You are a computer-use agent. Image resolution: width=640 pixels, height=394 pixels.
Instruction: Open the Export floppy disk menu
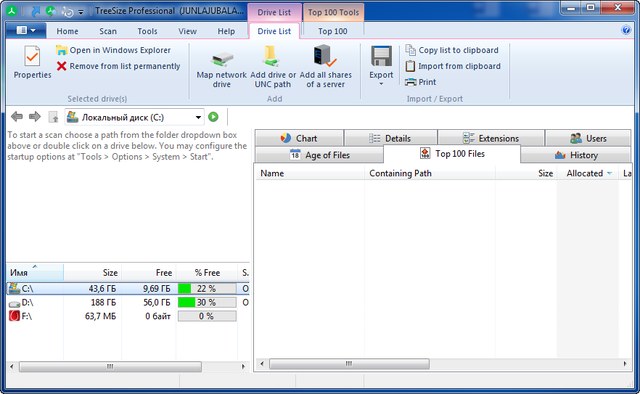pyautogui.click(x=381, y=65)
